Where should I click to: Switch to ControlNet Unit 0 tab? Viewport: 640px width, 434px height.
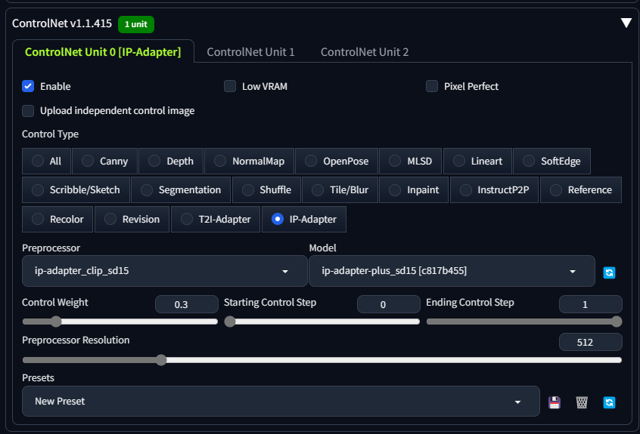coord(103,52)
